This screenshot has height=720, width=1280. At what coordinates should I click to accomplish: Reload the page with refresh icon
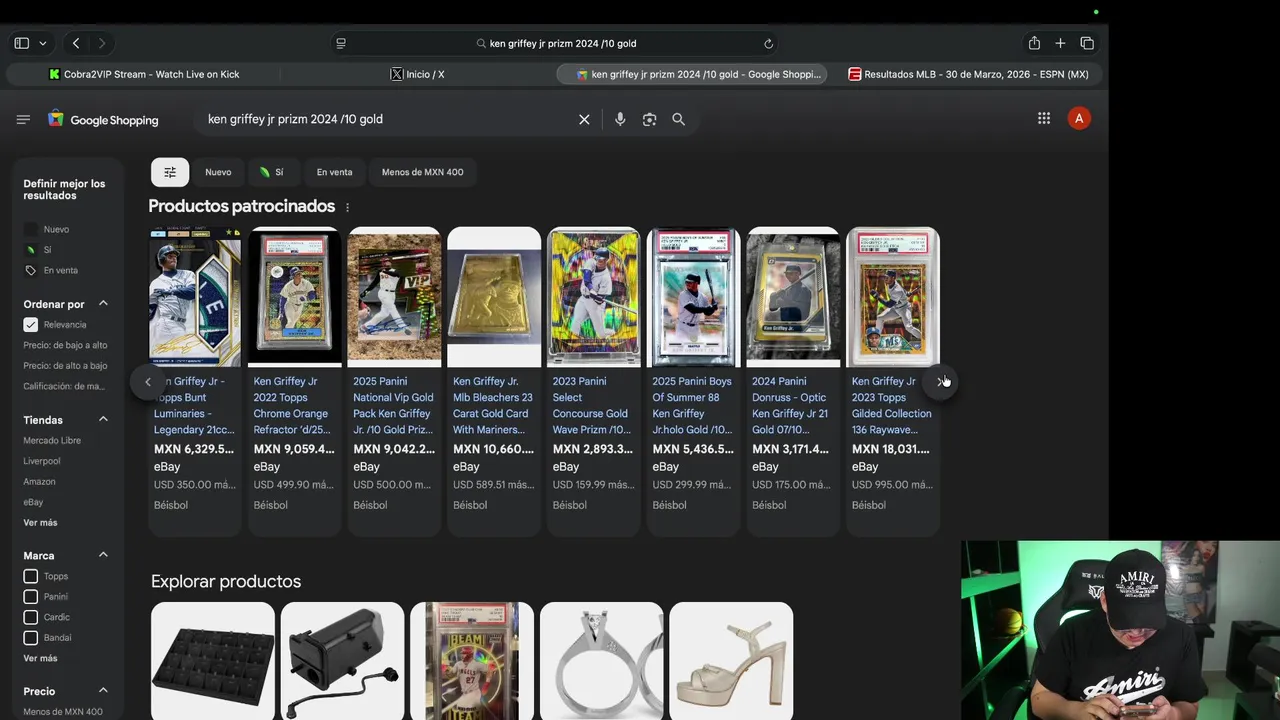[768, 43]
